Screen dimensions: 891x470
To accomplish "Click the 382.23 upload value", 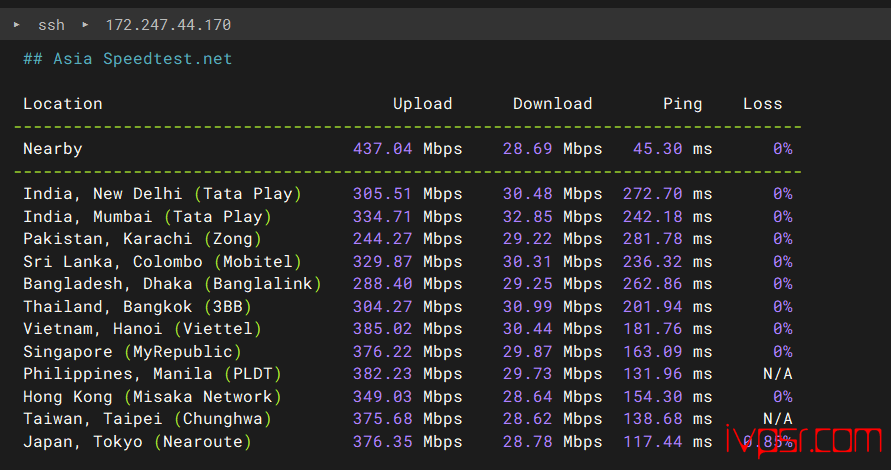I will click(x=382, y=373).
